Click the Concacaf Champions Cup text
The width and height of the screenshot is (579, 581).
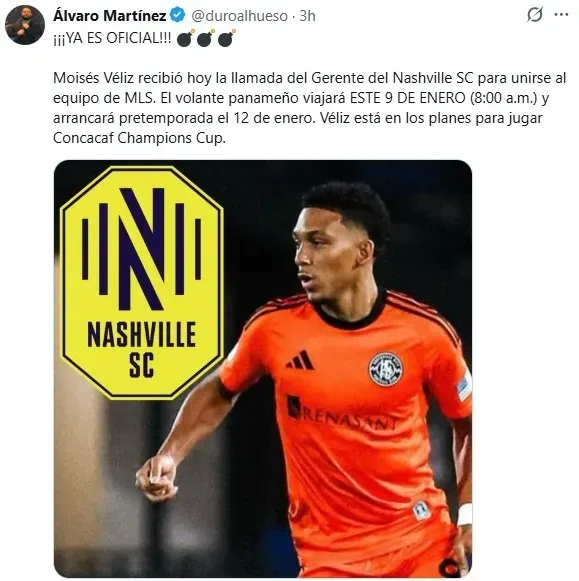pyautogui.click(x=139, y=138)
